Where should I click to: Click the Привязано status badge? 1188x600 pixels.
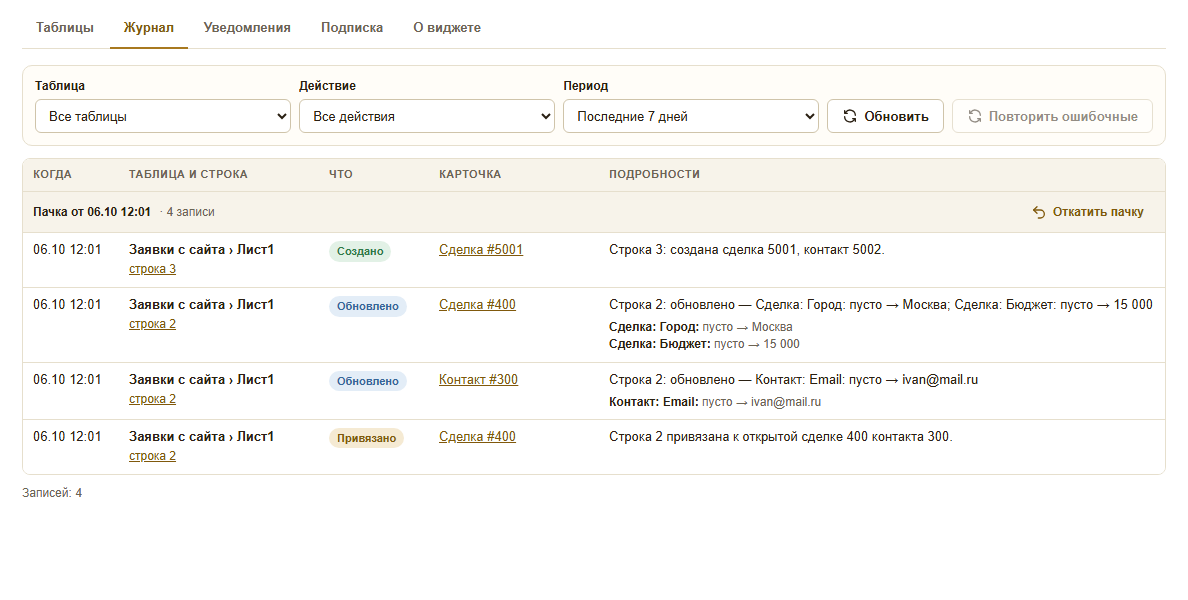(366, 438)
